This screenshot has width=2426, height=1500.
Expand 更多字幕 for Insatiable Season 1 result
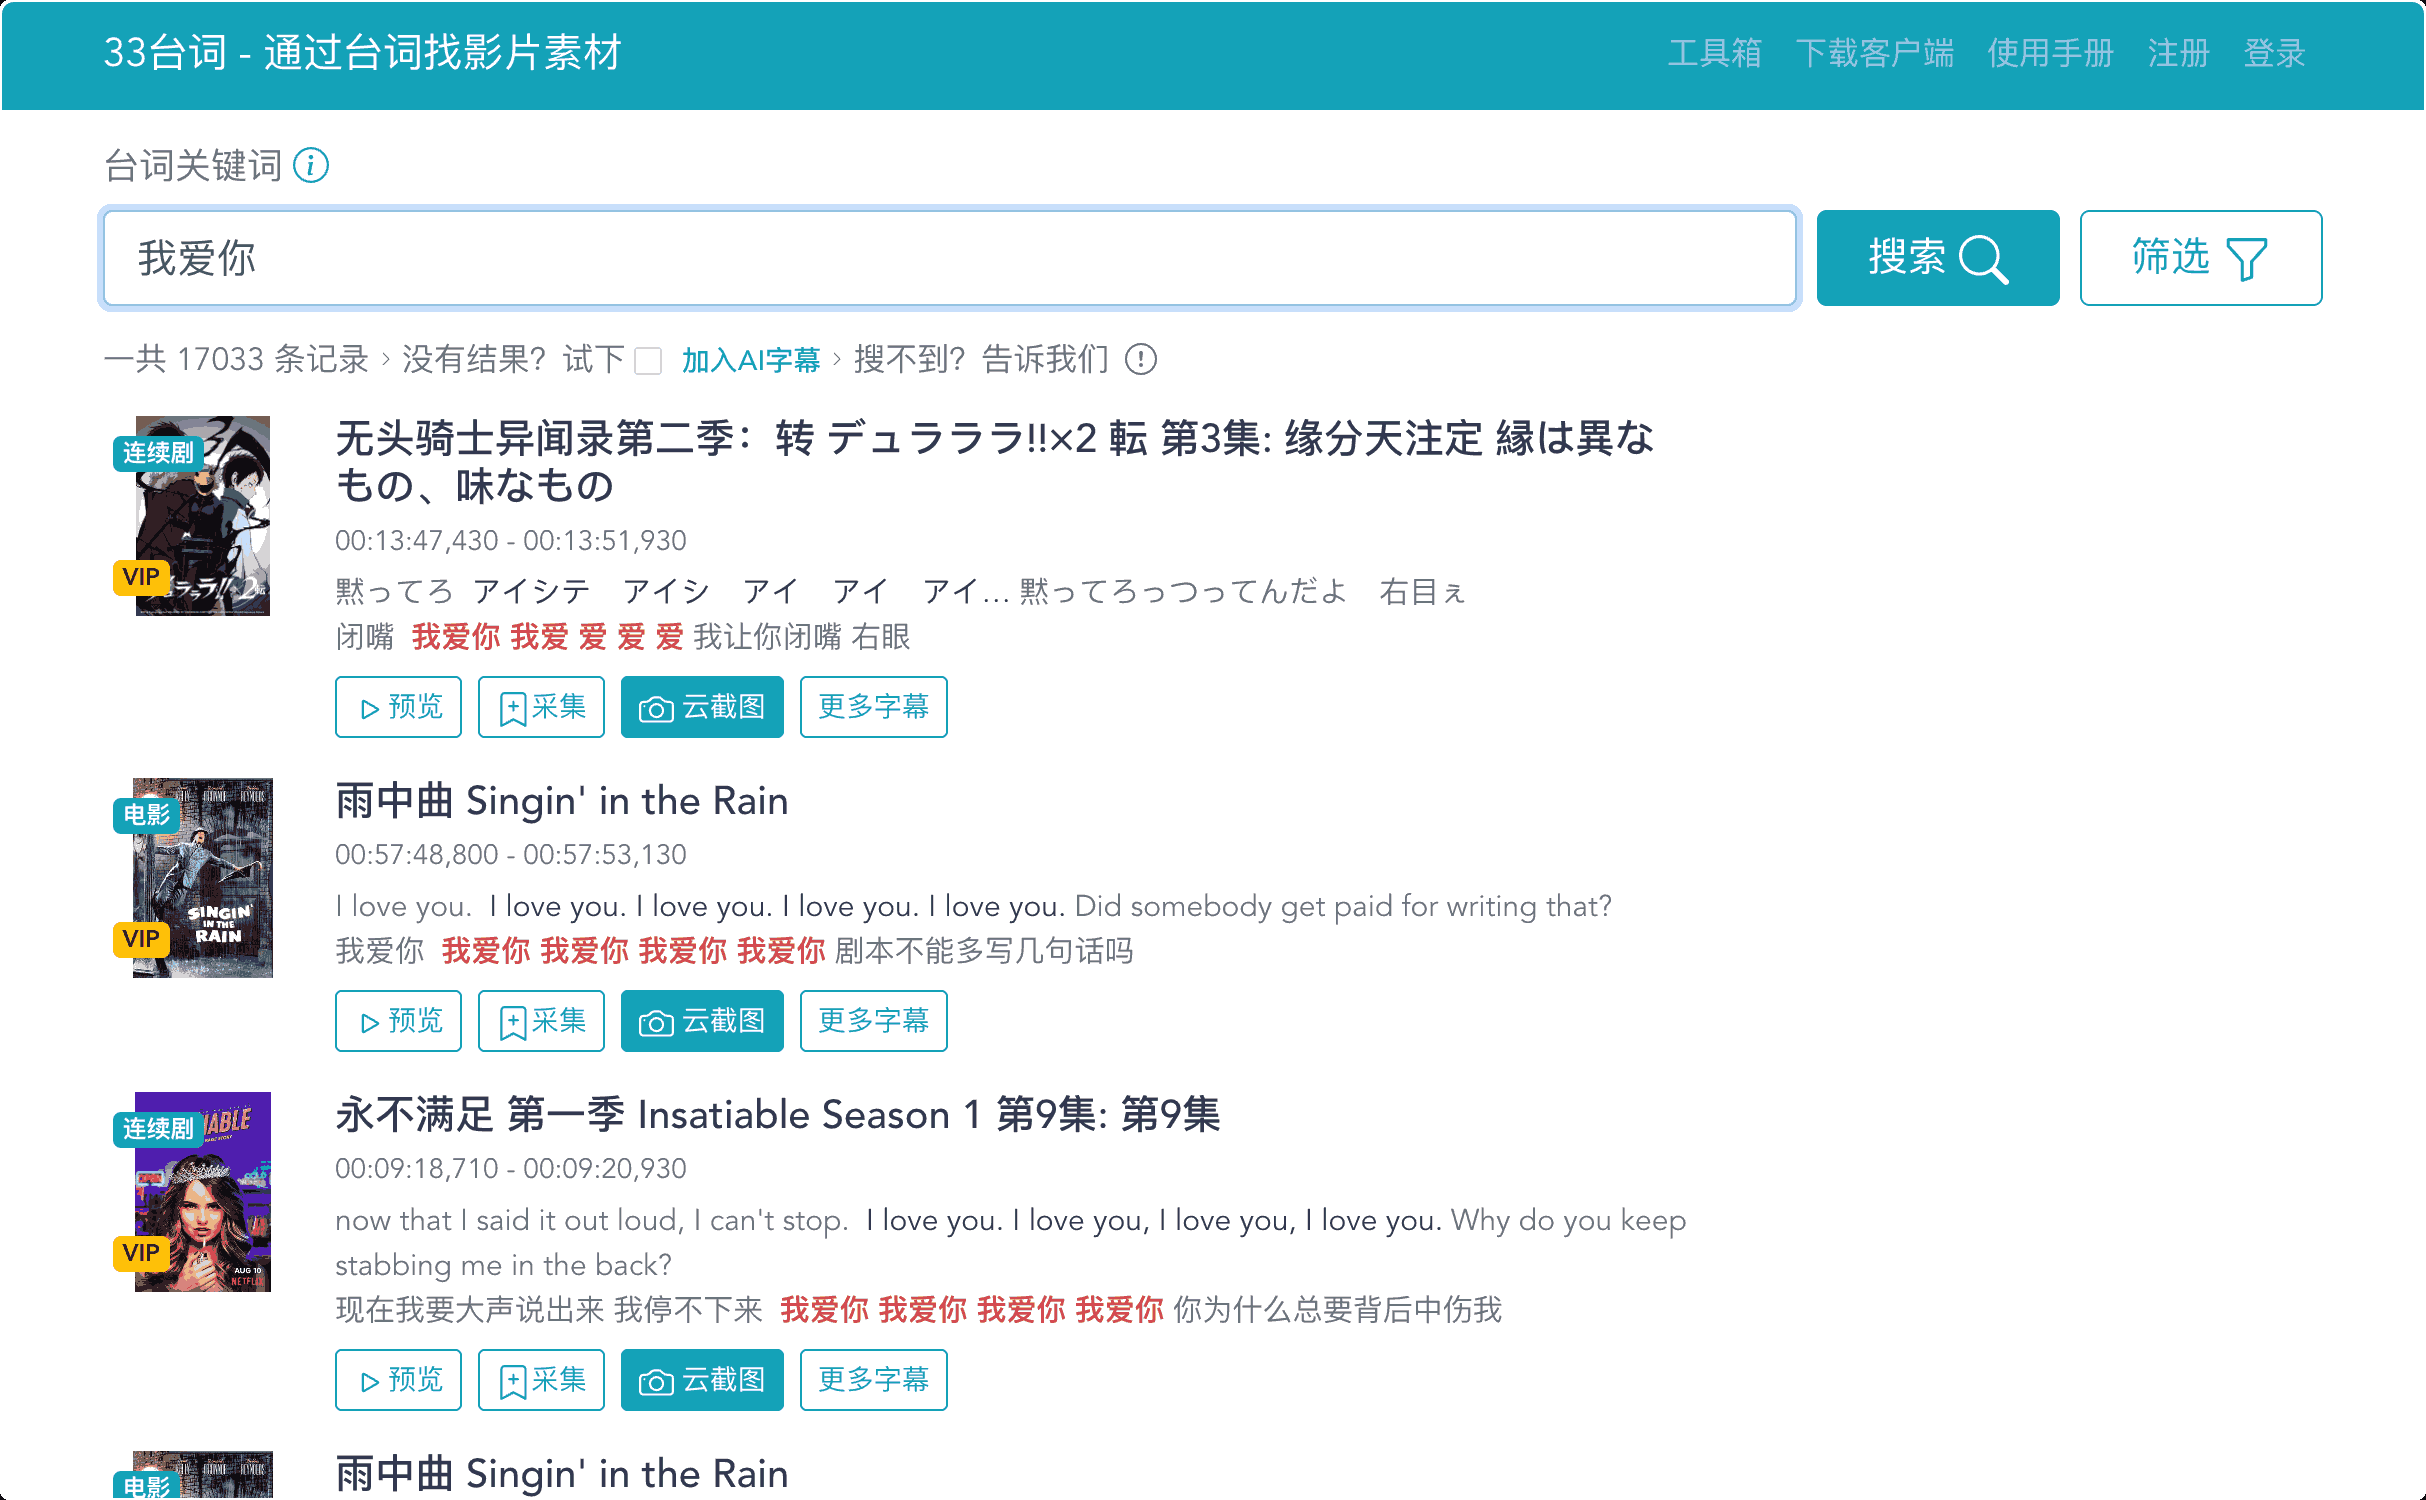pyautogui.click(x=873, y=1380)
